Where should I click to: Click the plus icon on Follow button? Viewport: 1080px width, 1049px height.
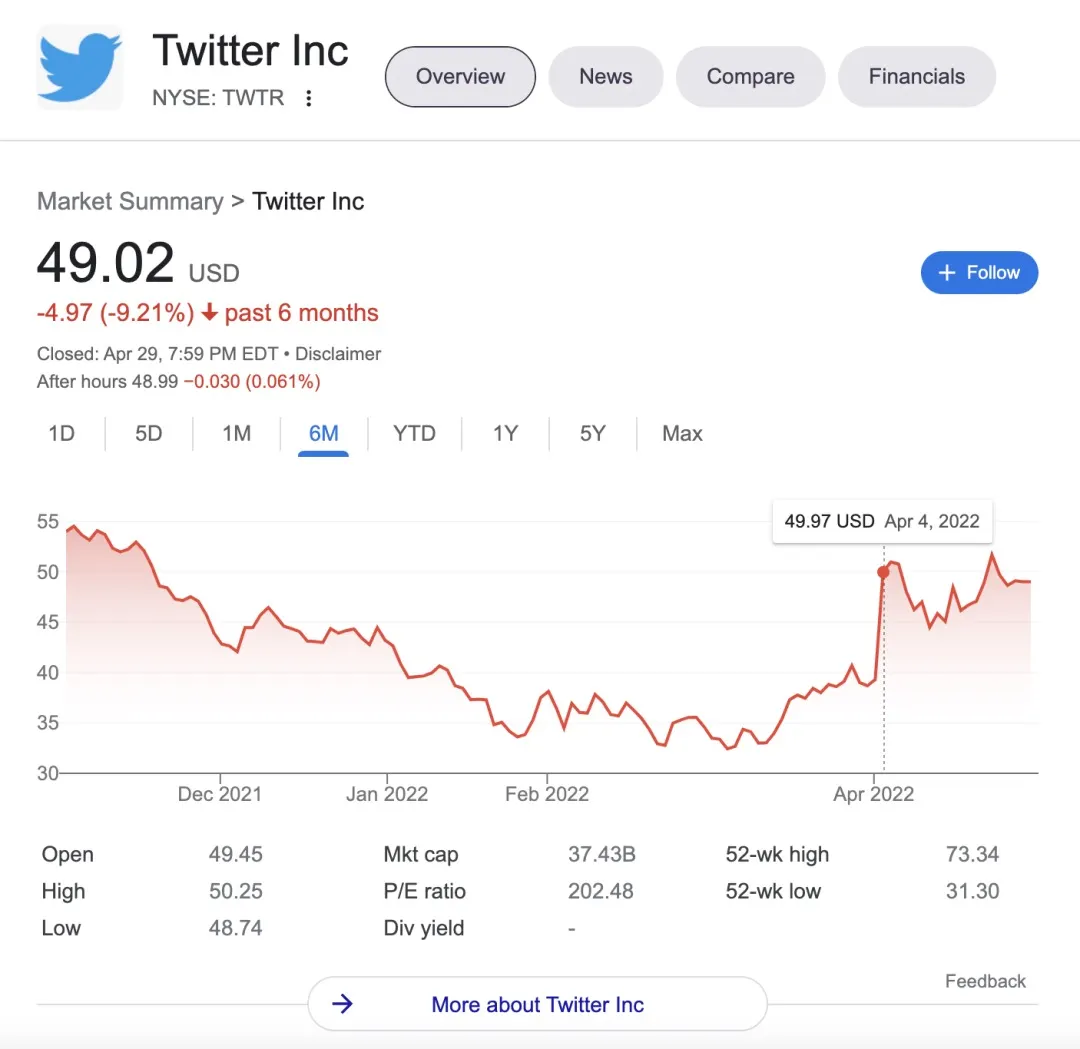click(947, 273)
